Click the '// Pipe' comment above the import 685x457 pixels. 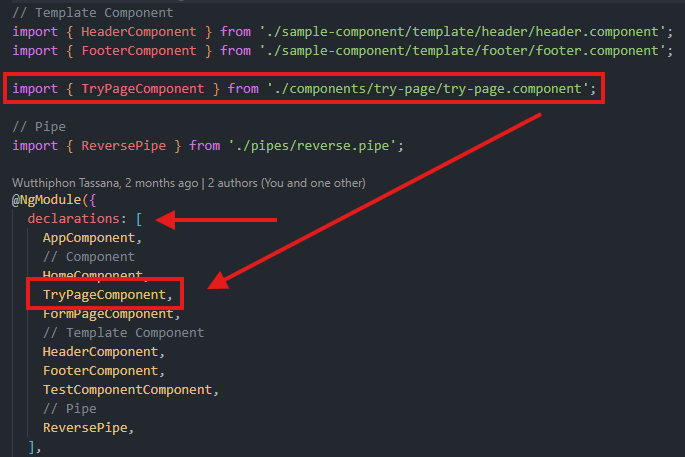pos(39,127)
